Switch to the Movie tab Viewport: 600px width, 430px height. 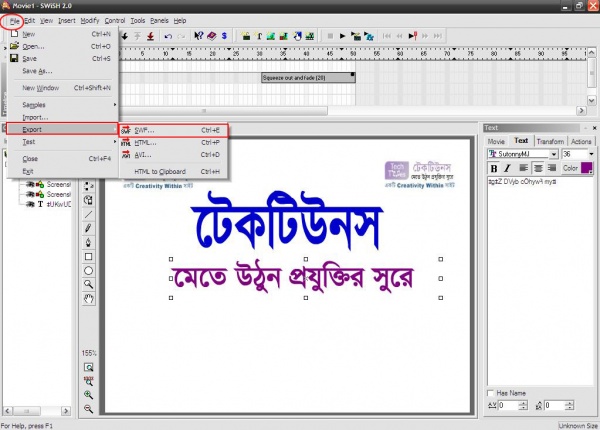[496, 142]
